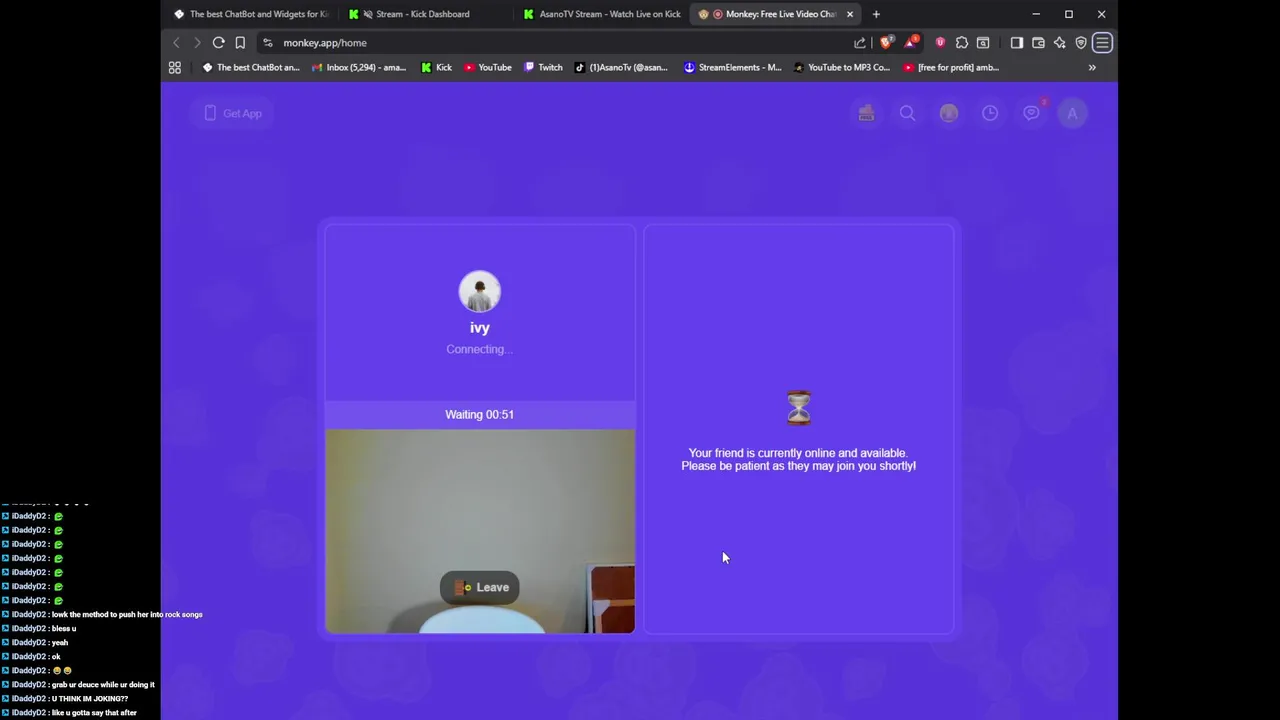Close the Monkey browser tab
This screenshot has height=720, width=1280.
(x=850, y=14)
